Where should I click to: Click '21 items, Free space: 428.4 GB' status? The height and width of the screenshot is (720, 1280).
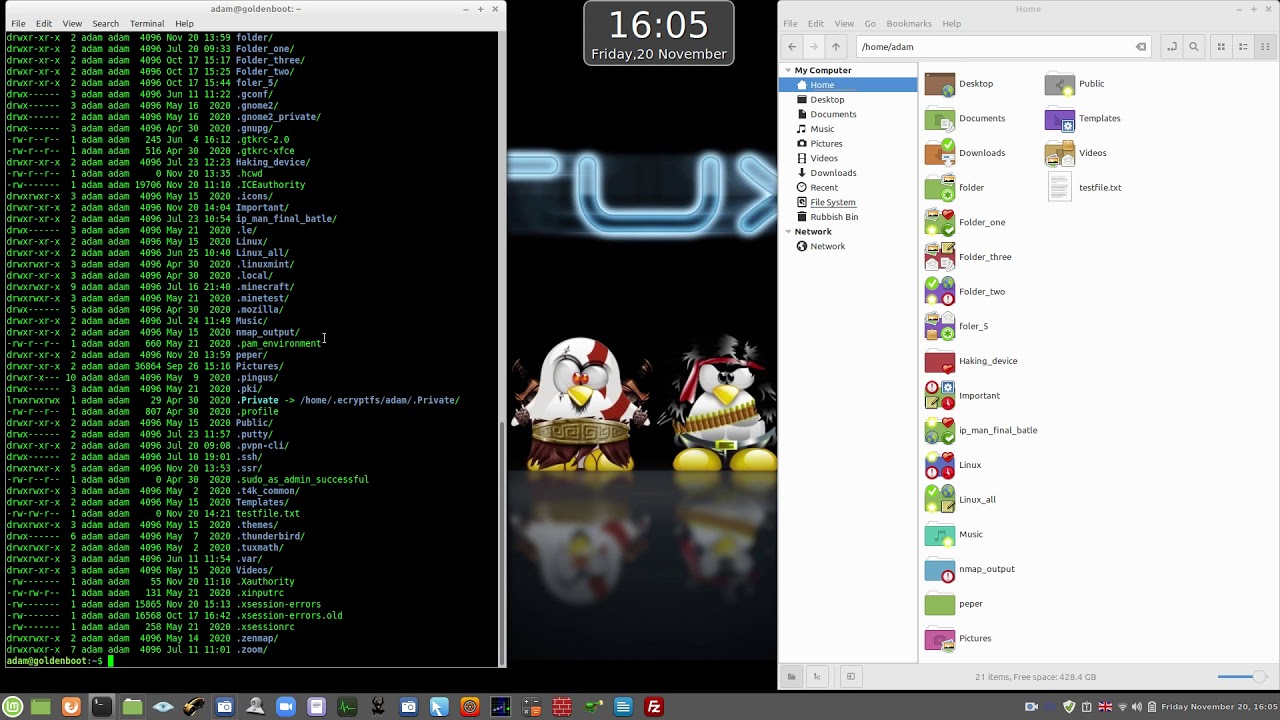(x=1035, y=677)
